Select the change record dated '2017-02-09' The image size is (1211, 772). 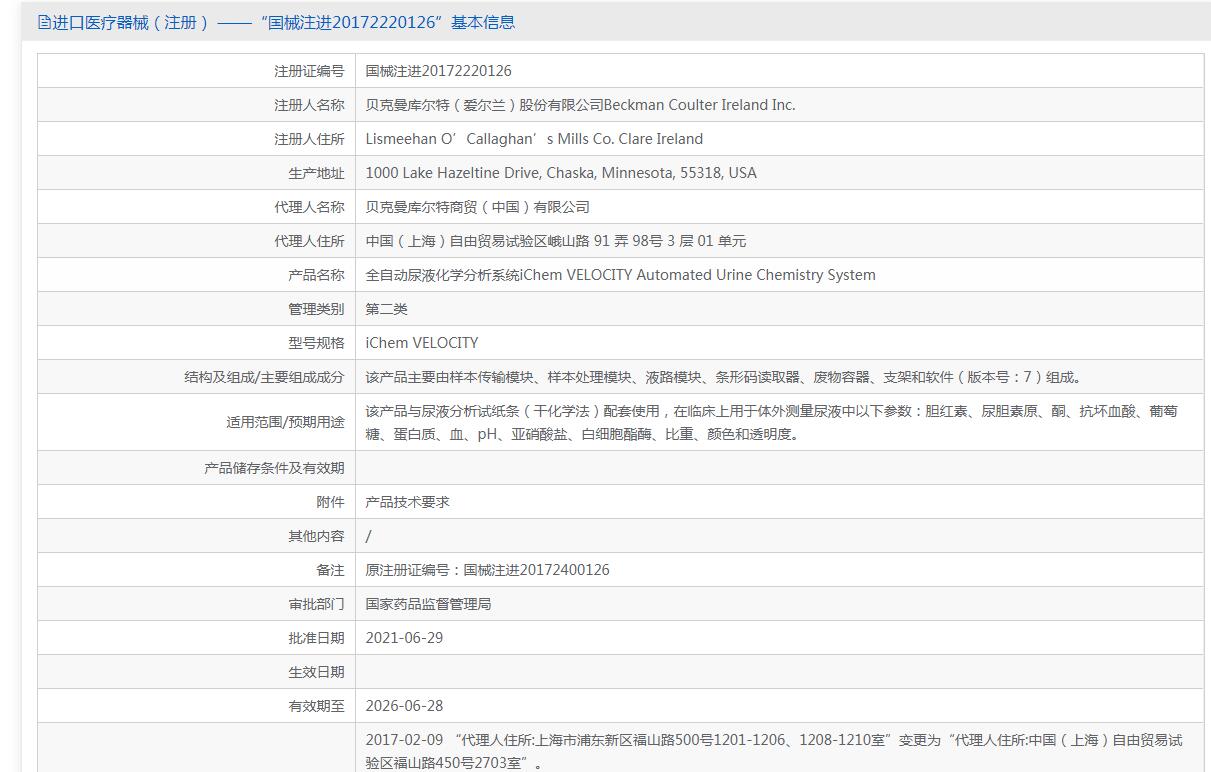point(774,751)
